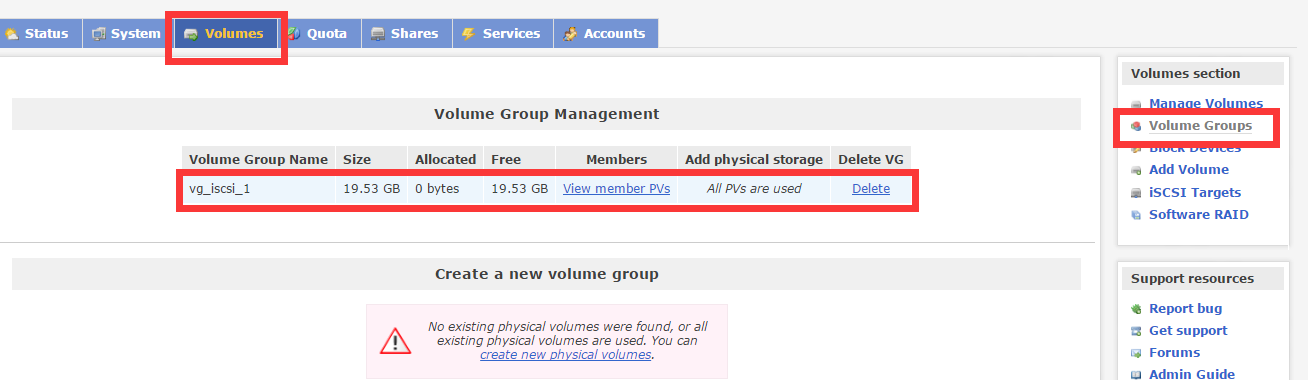
Task: Click the Admin Guide icon
Action: click(x=1136, y=375)
